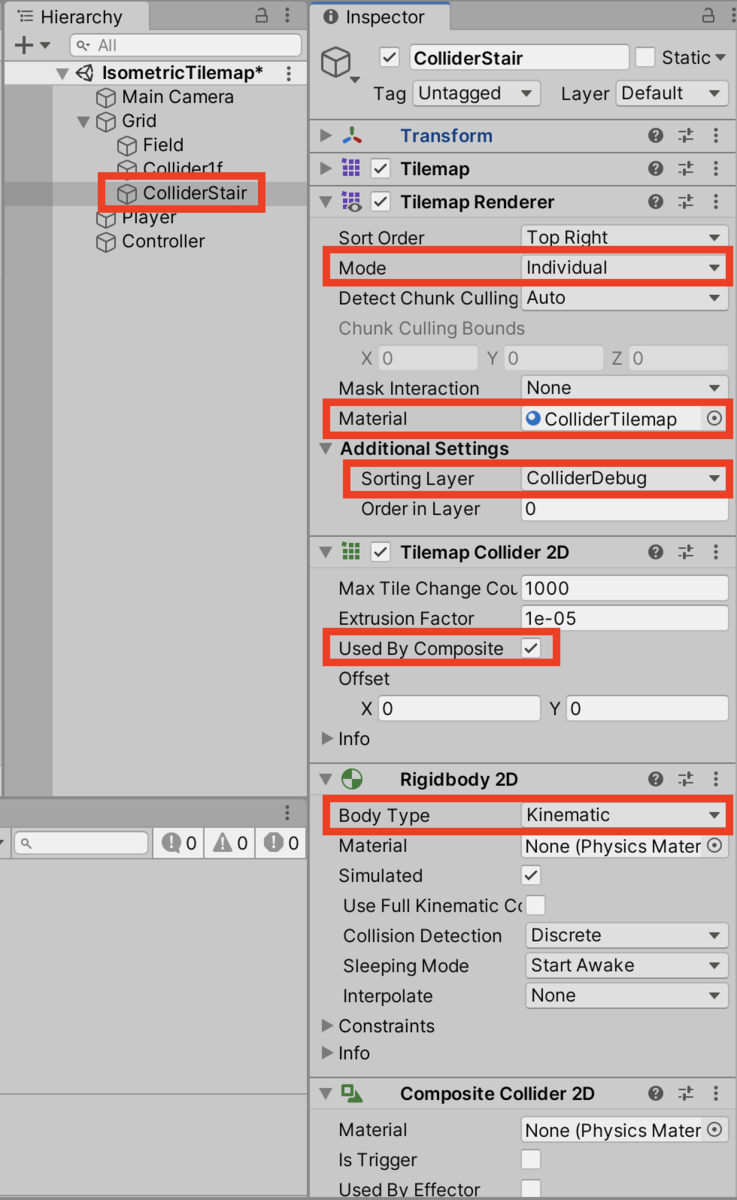Image resolution: width=737 pixels, height=1200 pixels.
Task: Click the Order in Layer field
Action: [x=625, y=508]
